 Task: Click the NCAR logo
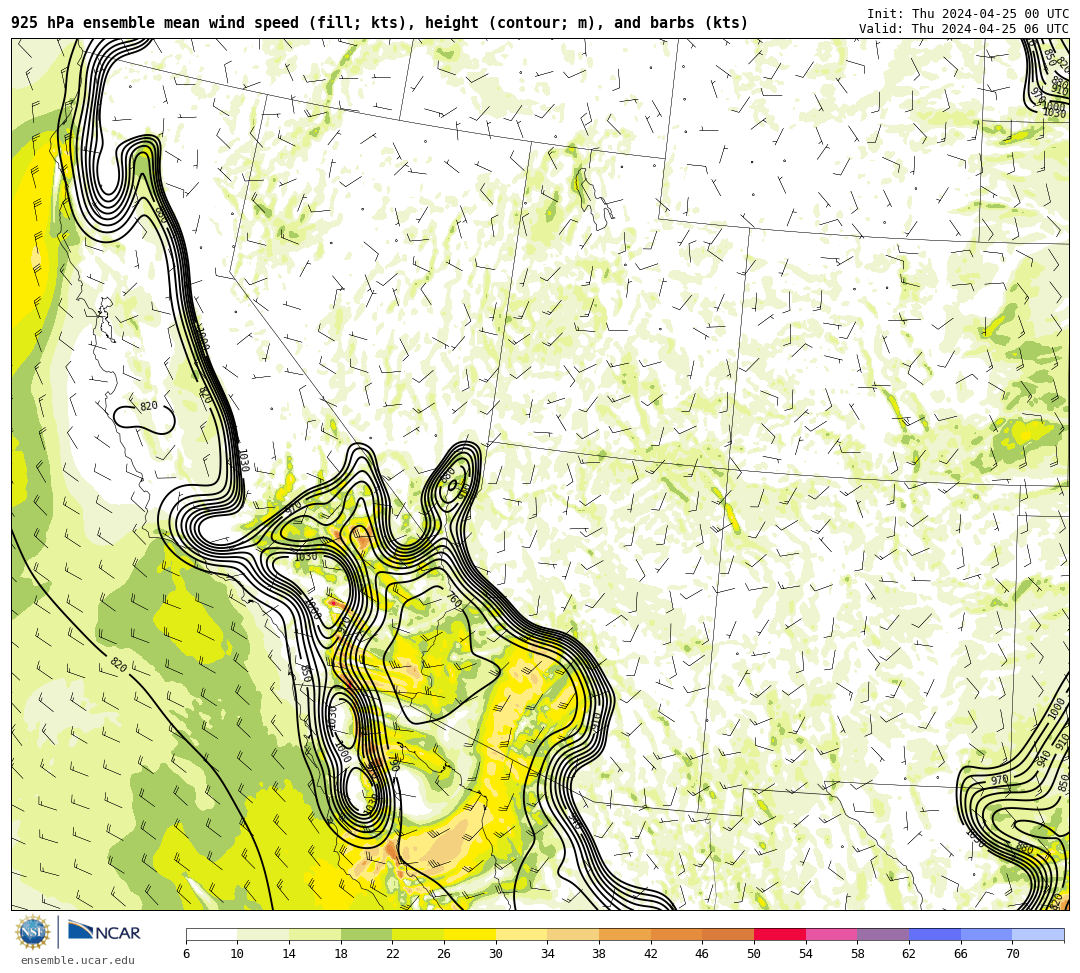pos(105,933)
